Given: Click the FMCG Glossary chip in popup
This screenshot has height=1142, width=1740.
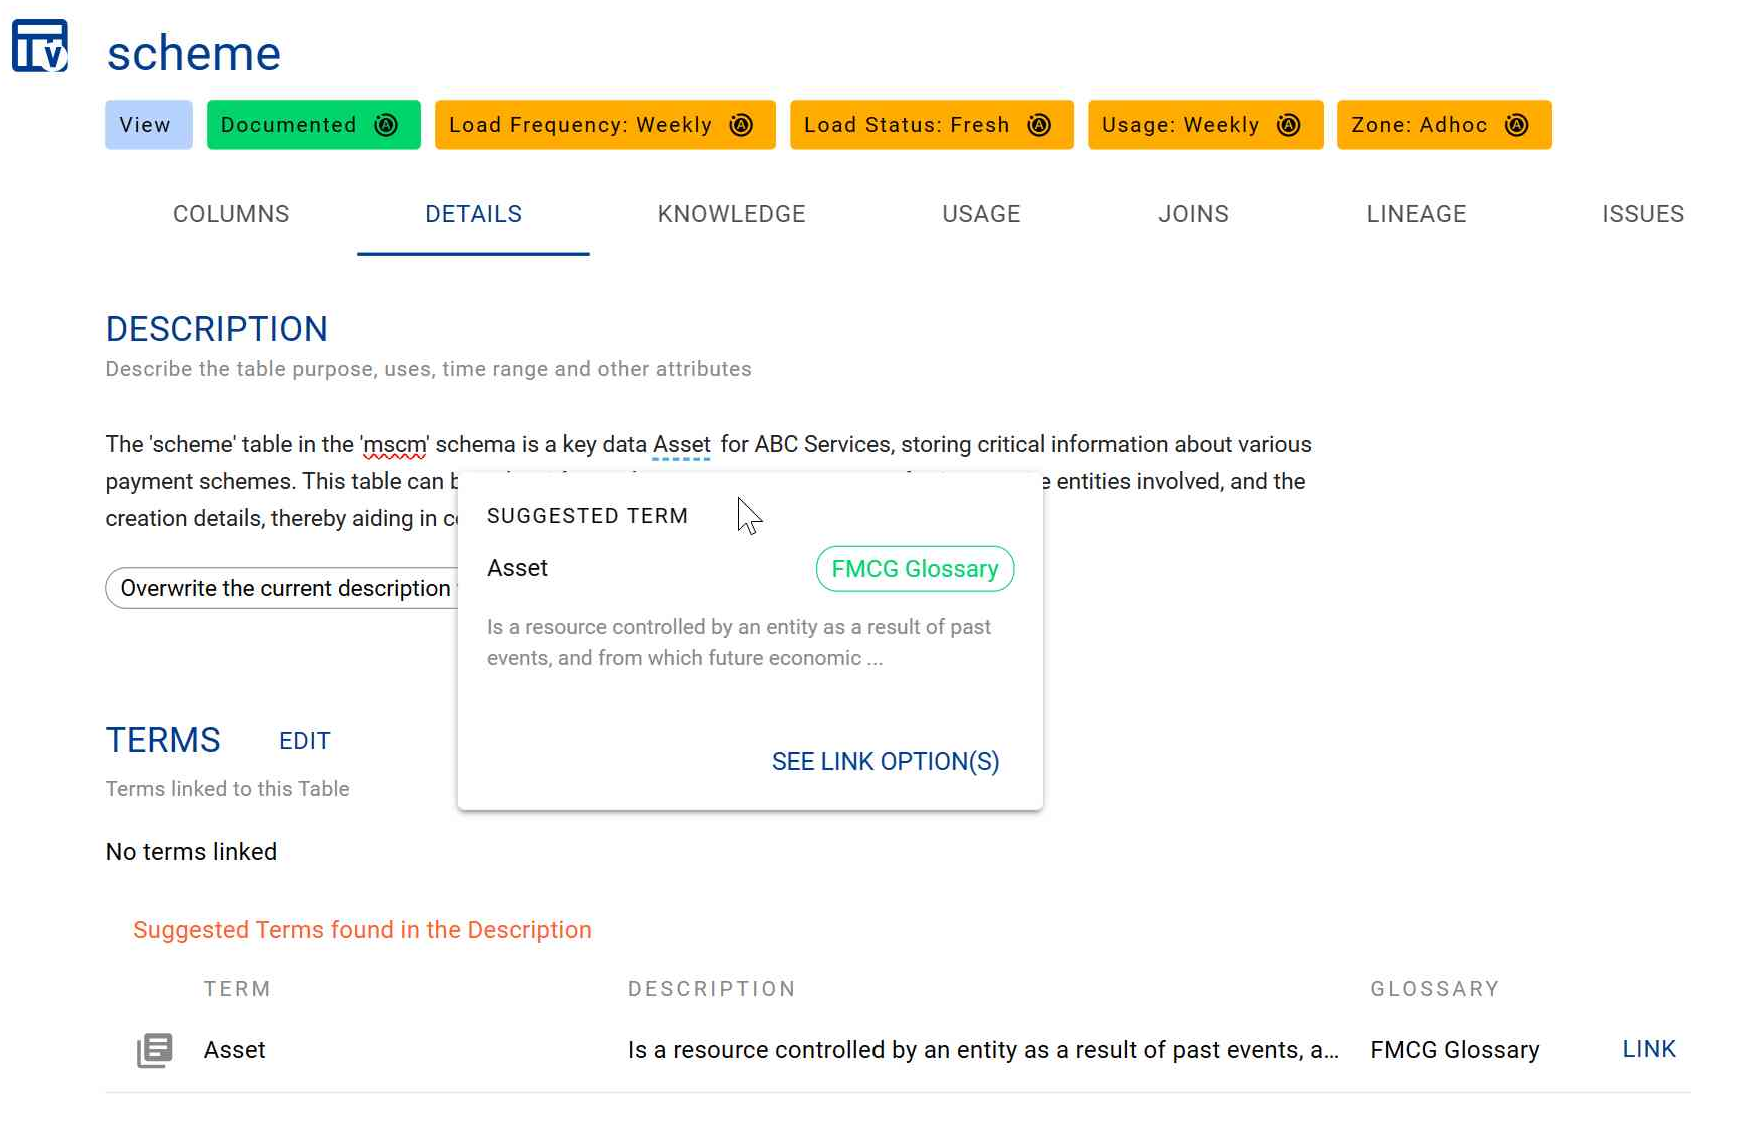Looking at the screenshot, I should 914,569.
